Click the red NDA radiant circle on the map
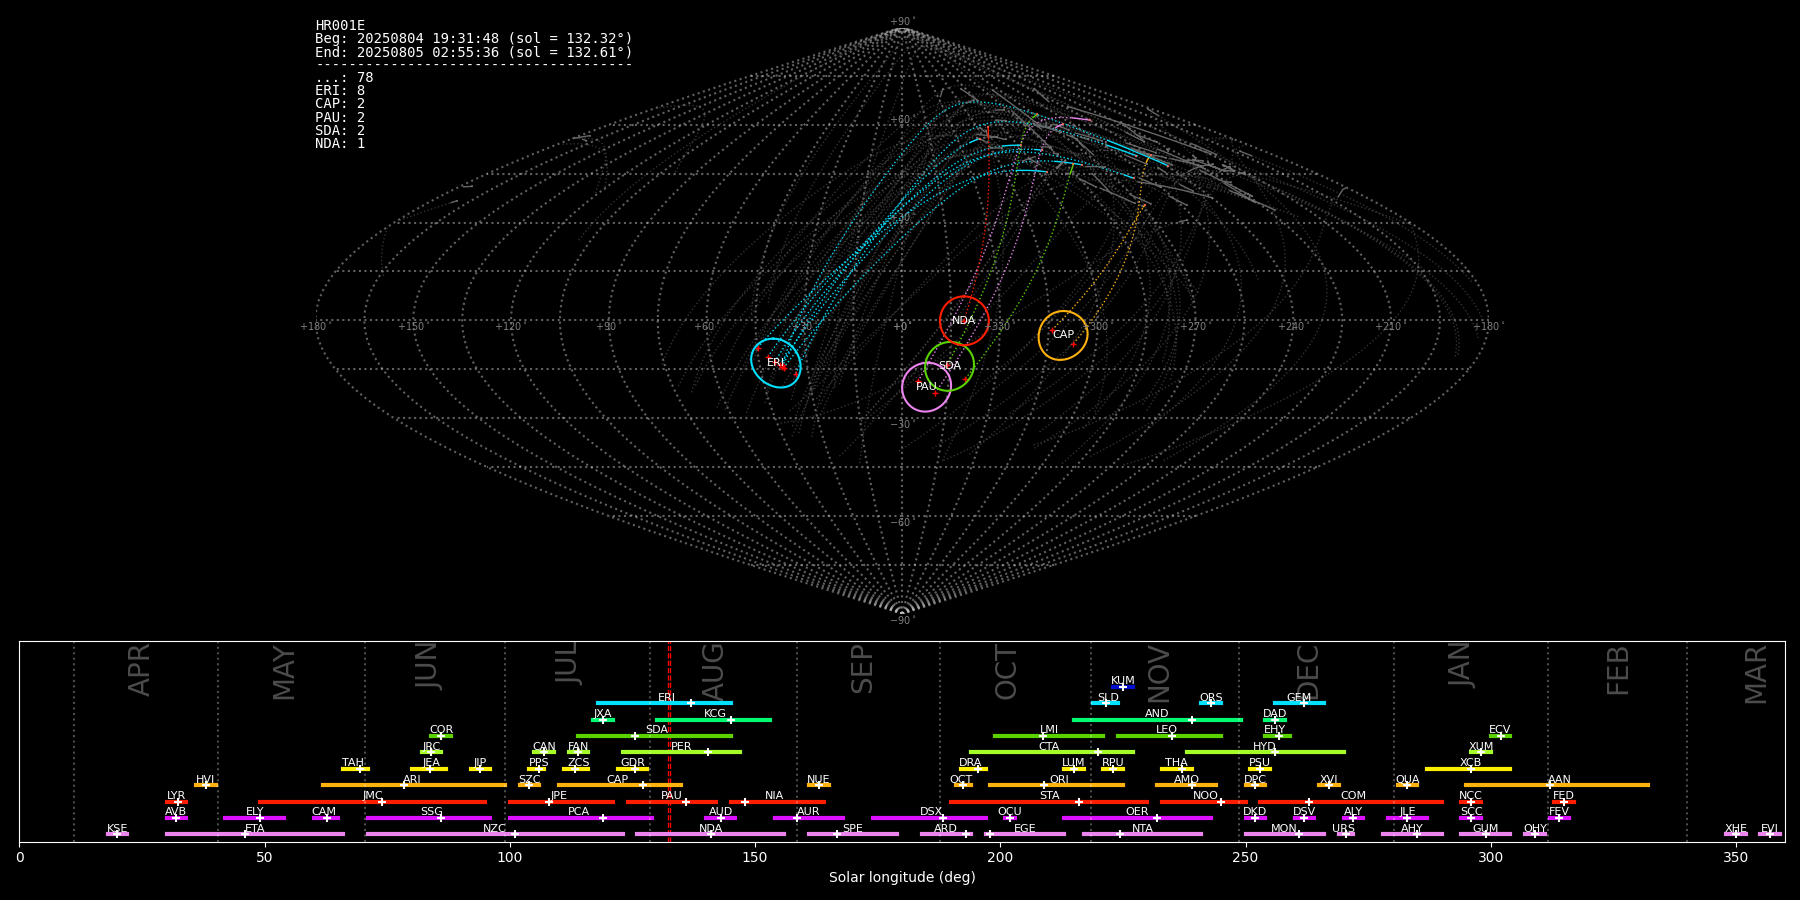 pos(964,321)
